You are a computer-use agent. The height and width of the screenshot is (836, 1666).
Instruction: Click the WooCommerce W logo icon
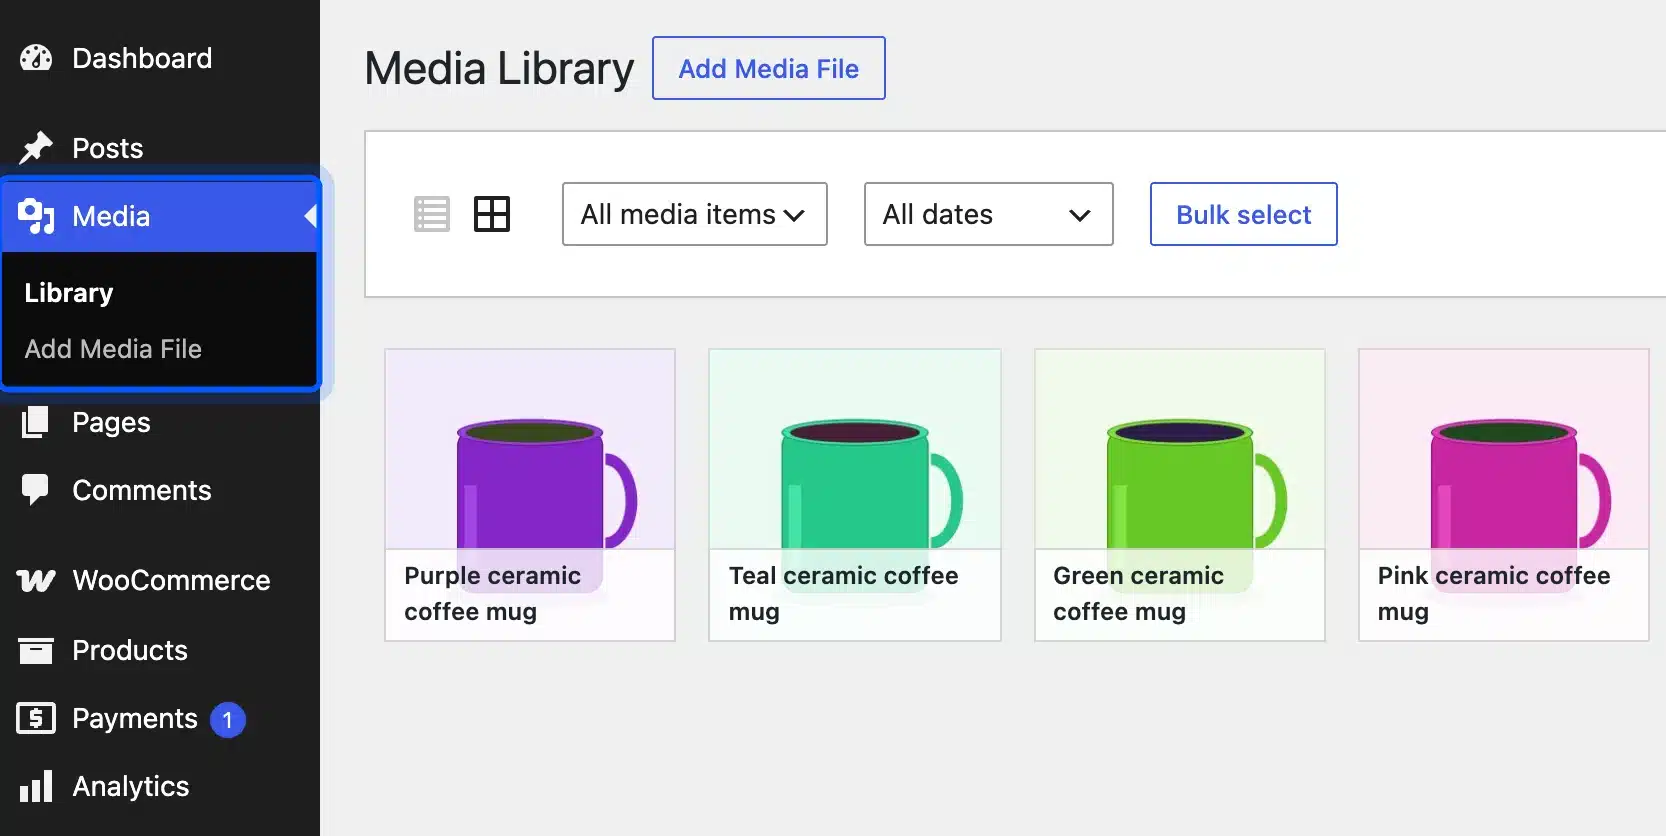pos(36,580)
